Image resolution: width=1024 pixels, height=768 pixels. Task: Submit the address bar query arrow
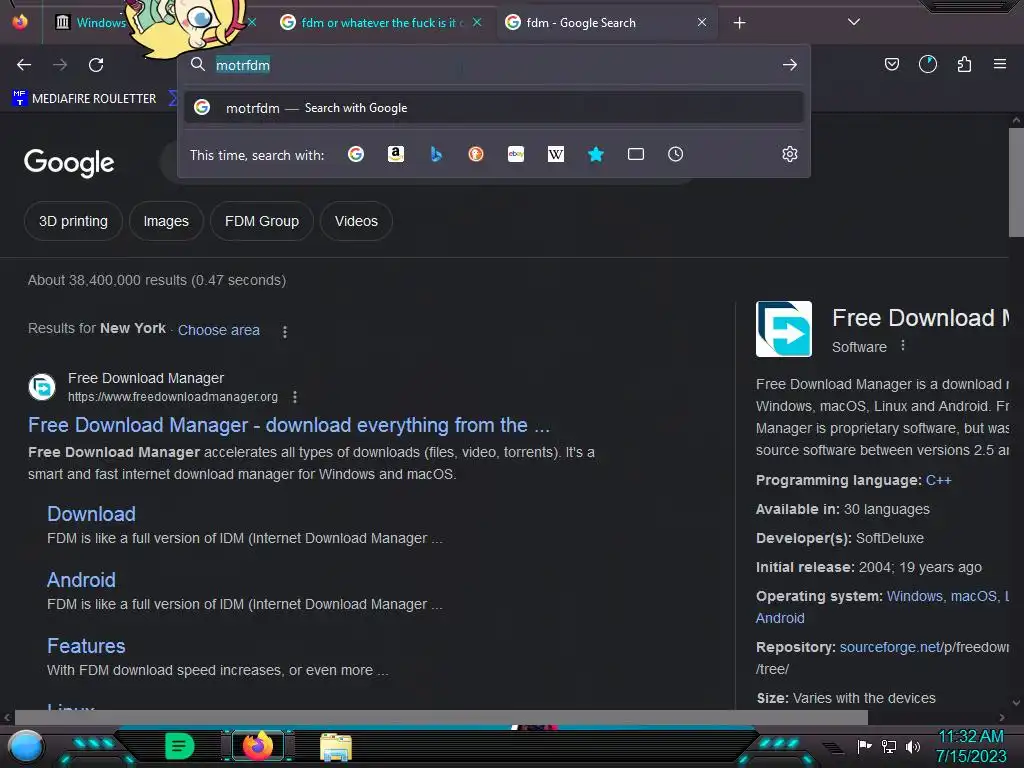[790, 65]
